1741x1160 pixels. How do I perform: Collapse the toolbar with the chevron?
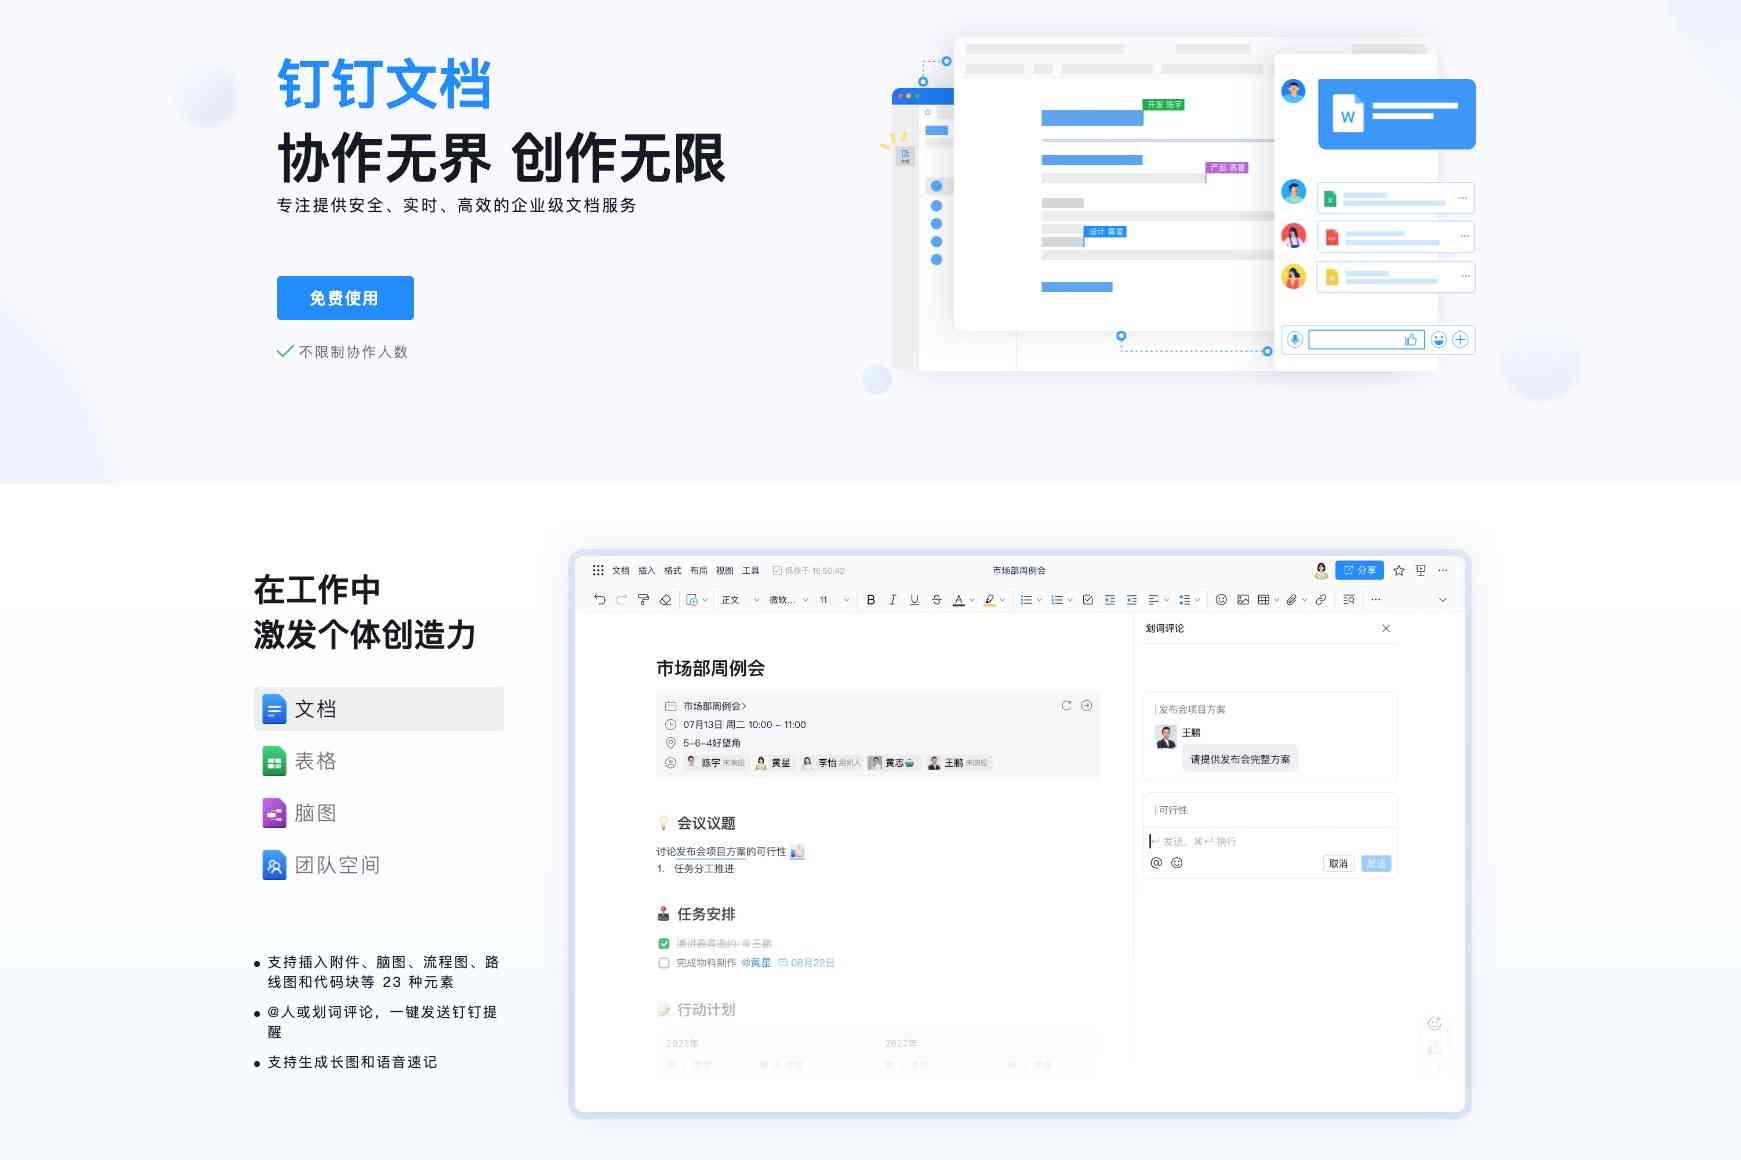point(1443,600)
